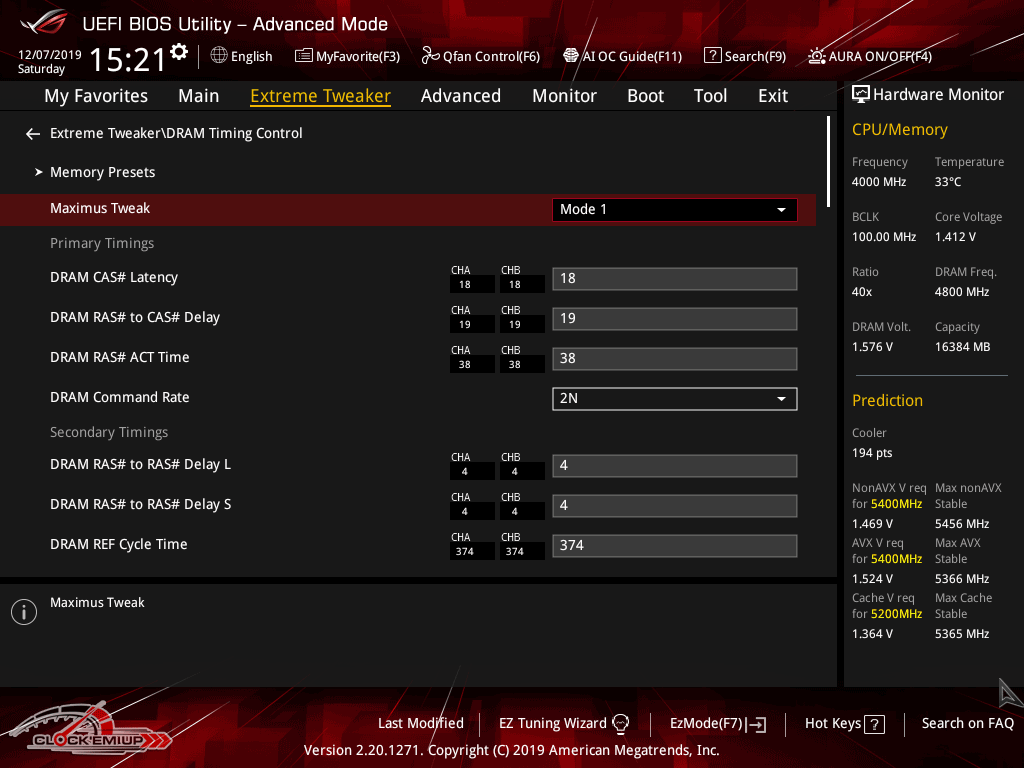Image resolution: width=1024 pixels, height=768 pixels.
Task: Click the EZ Tuning Wizard bulb icon
Action: [x=620, y=723]
